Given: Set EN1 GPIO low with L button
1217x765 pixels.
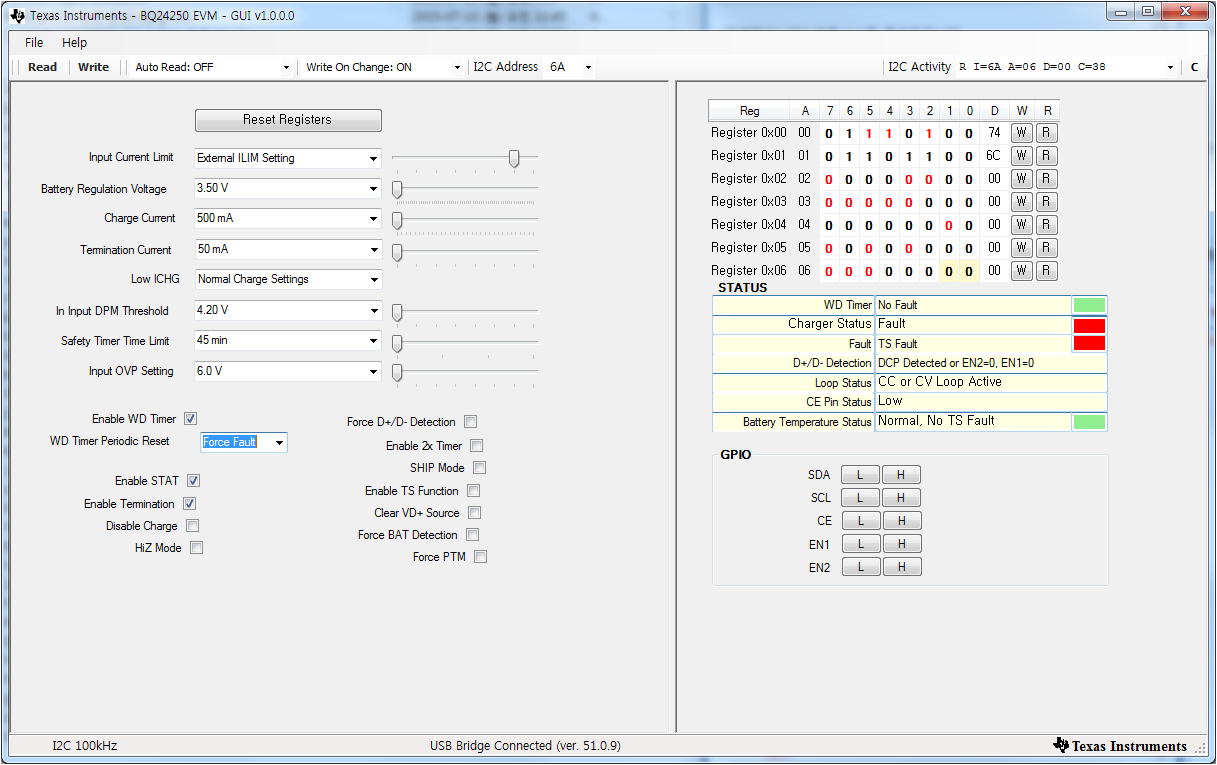Looking at the screenshot, I should click(860, 544).
